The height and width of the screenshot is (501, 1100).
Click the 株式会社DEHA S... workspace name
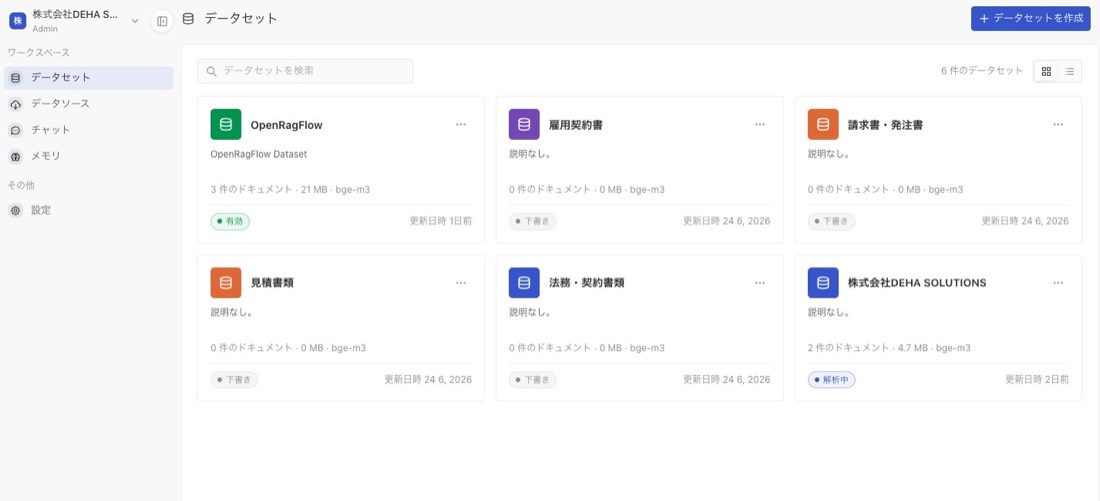click(75, 15)
